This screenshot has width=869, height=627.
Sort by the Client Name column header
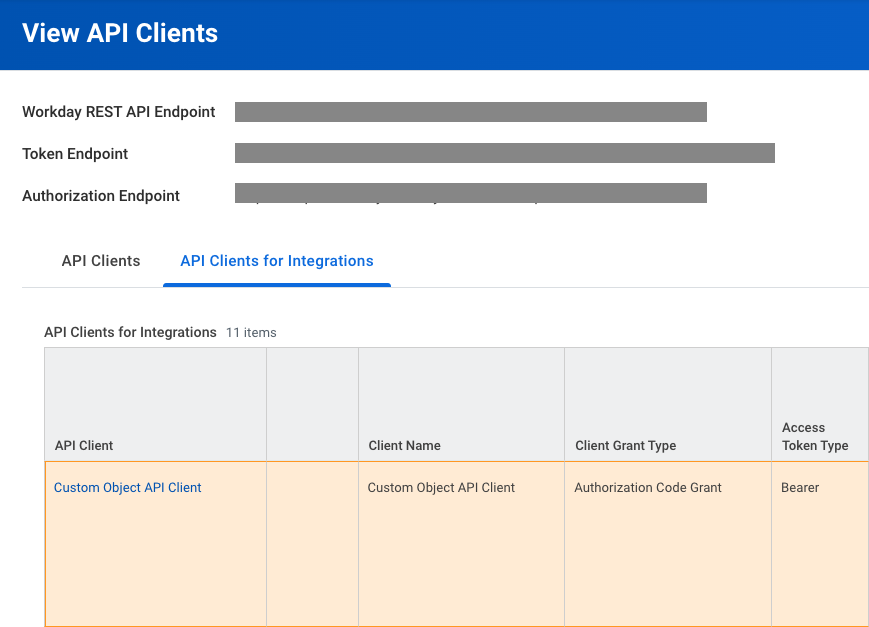pos(462,405)
